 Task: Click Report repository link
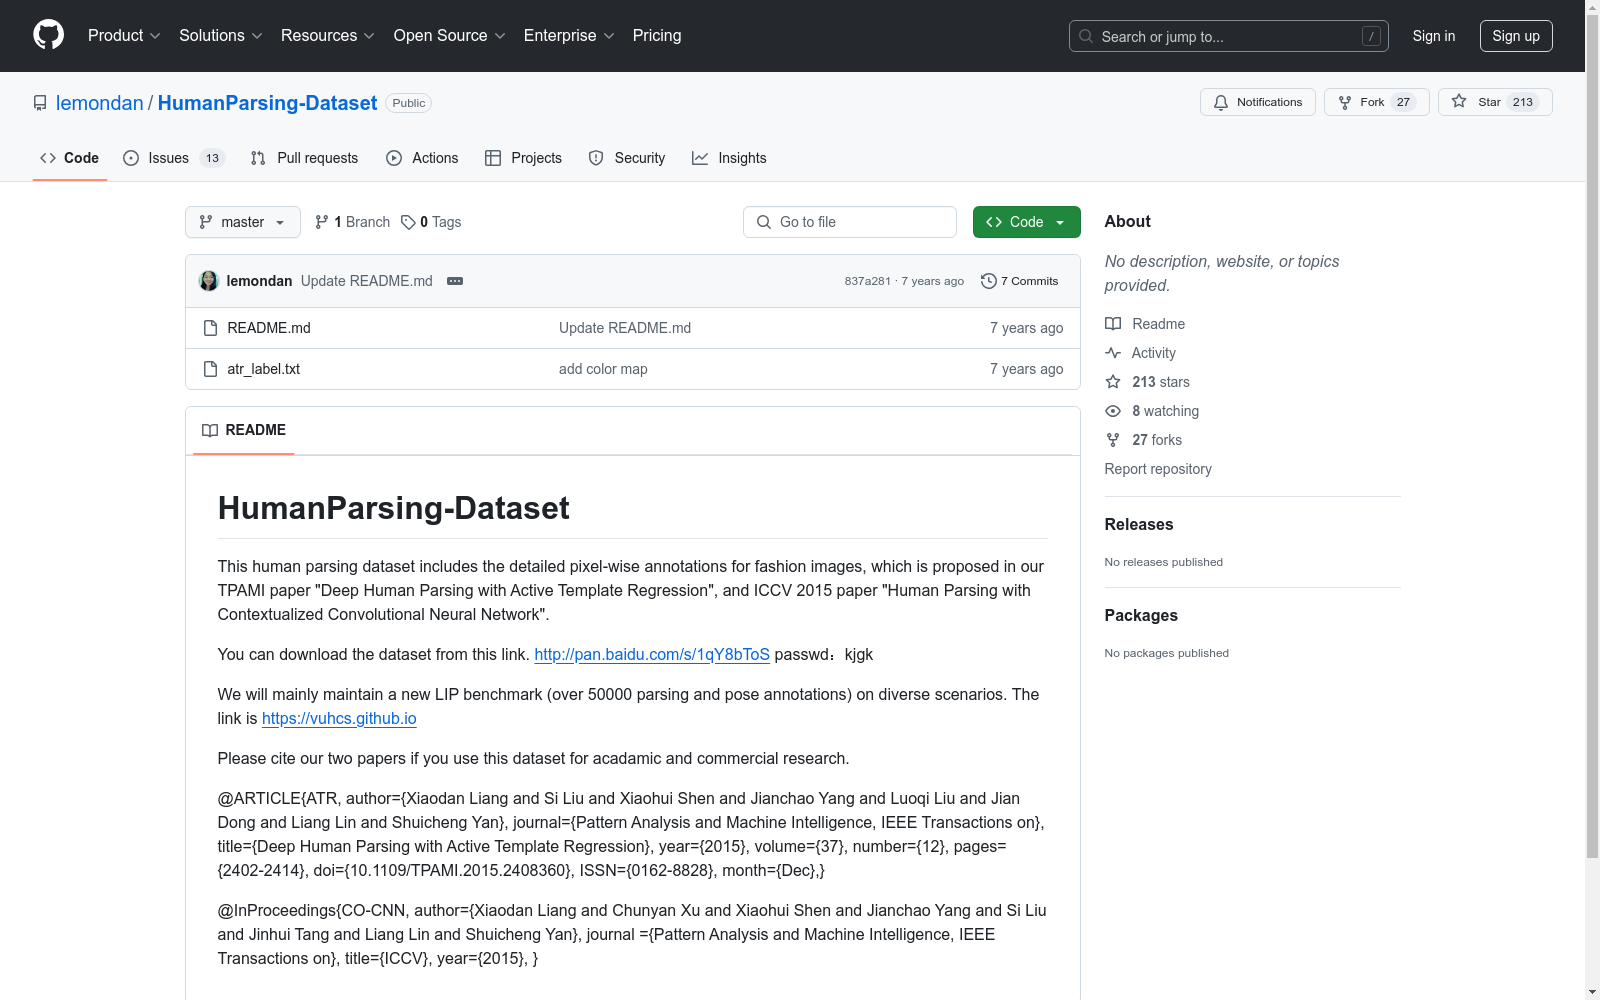tap(1158, 469)
